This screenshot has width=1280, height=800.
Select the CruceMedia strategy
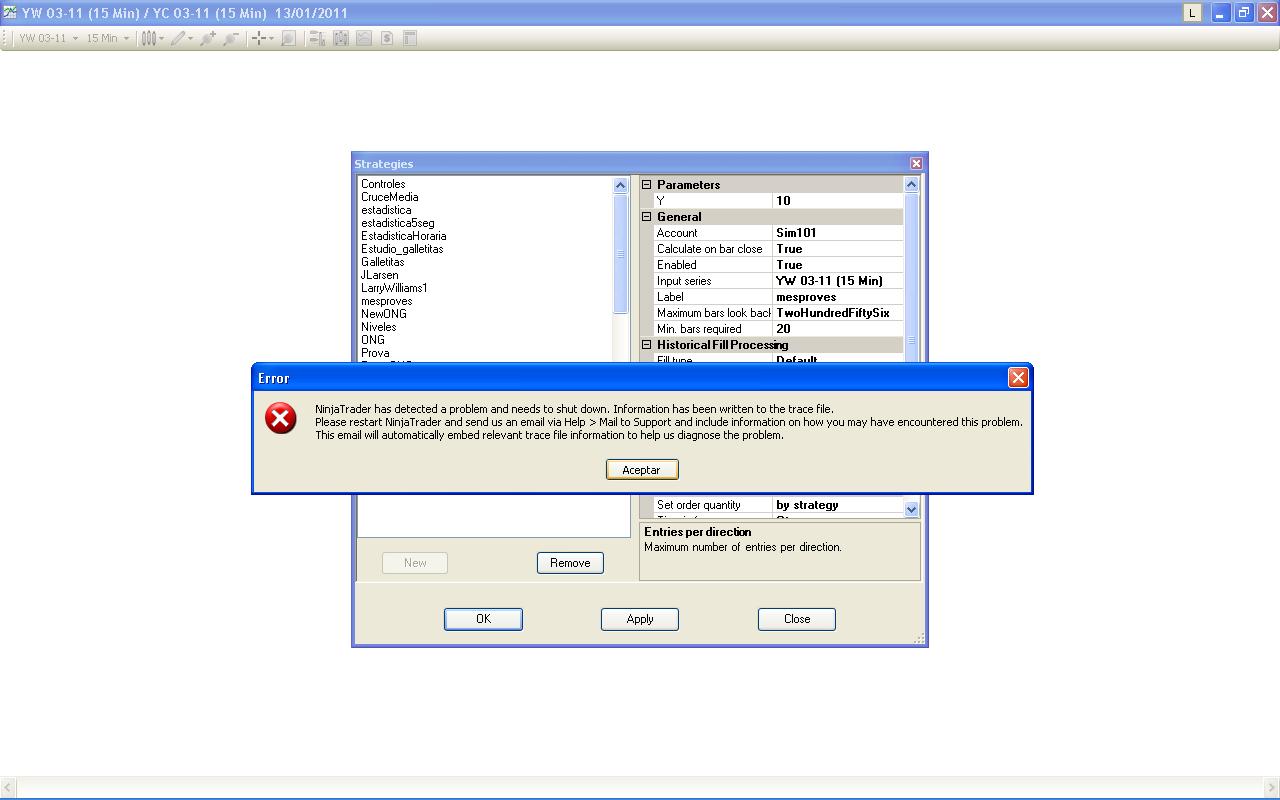point(390,197)
